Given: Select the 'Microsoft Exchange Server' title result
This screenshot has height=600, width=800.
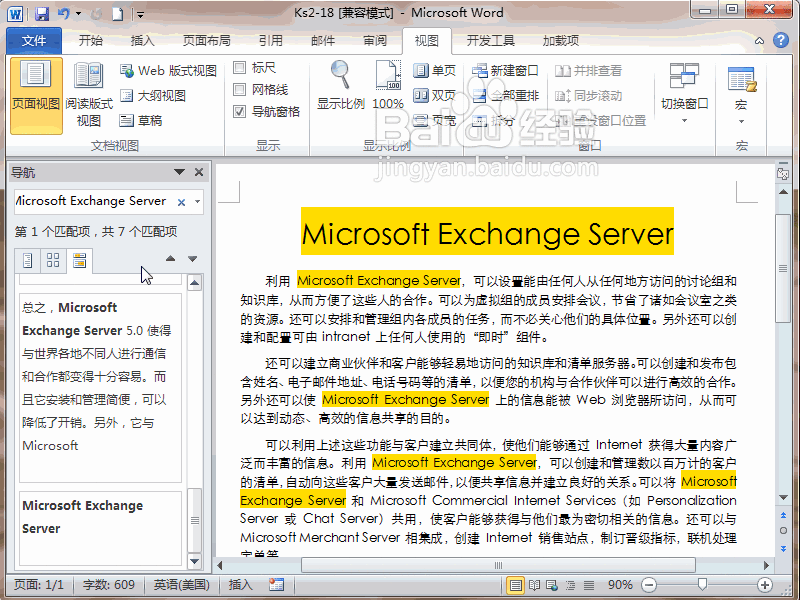Looking at the screenshot, I should [101, 528].
